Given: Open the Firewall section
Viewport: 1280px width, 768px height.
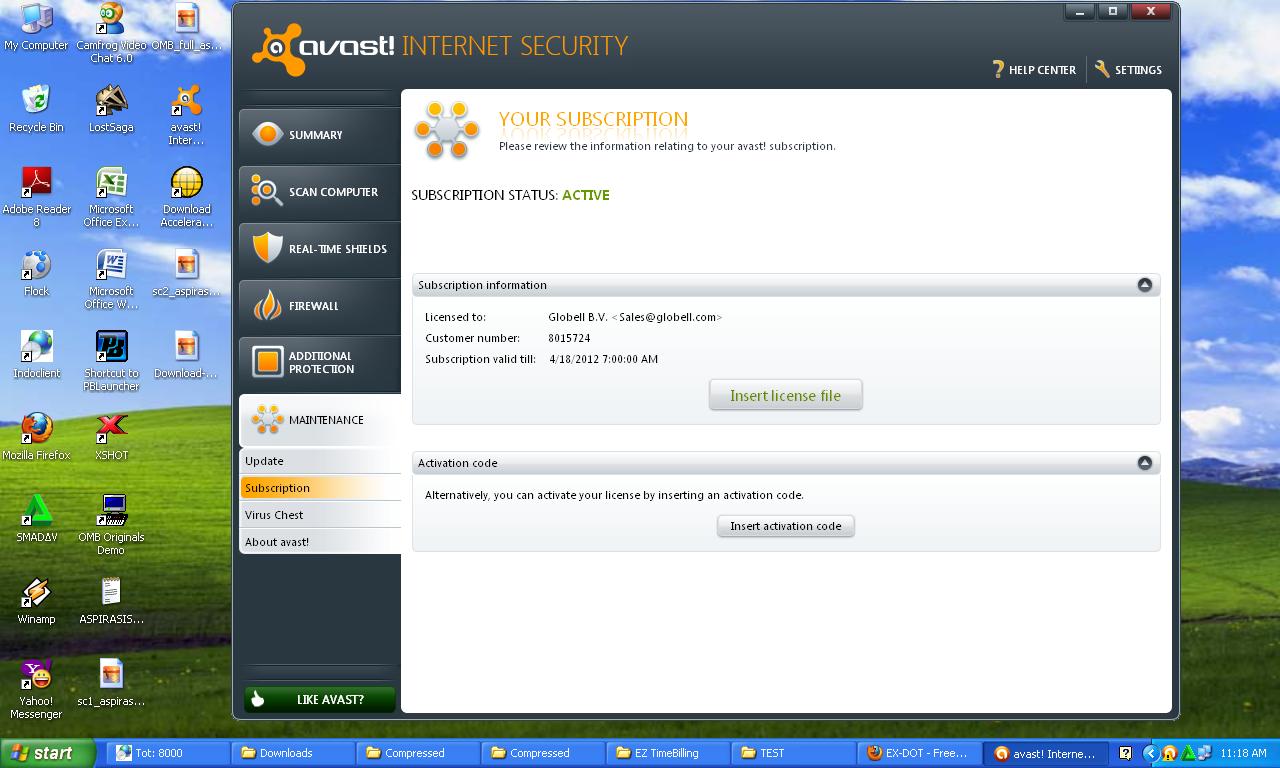Looking at the screenshot, I should point(320,306).
